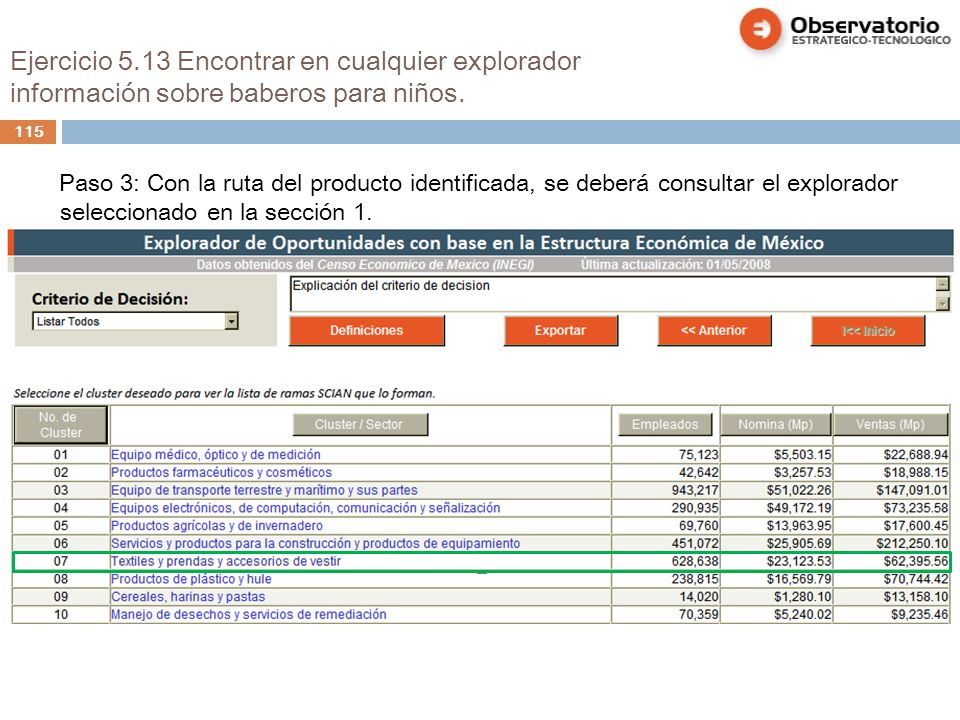Image resolution: width=960 pixels, height=720 pixels.
Task: Click the slide number 115 badge
Action: click(x=29, y=132)
